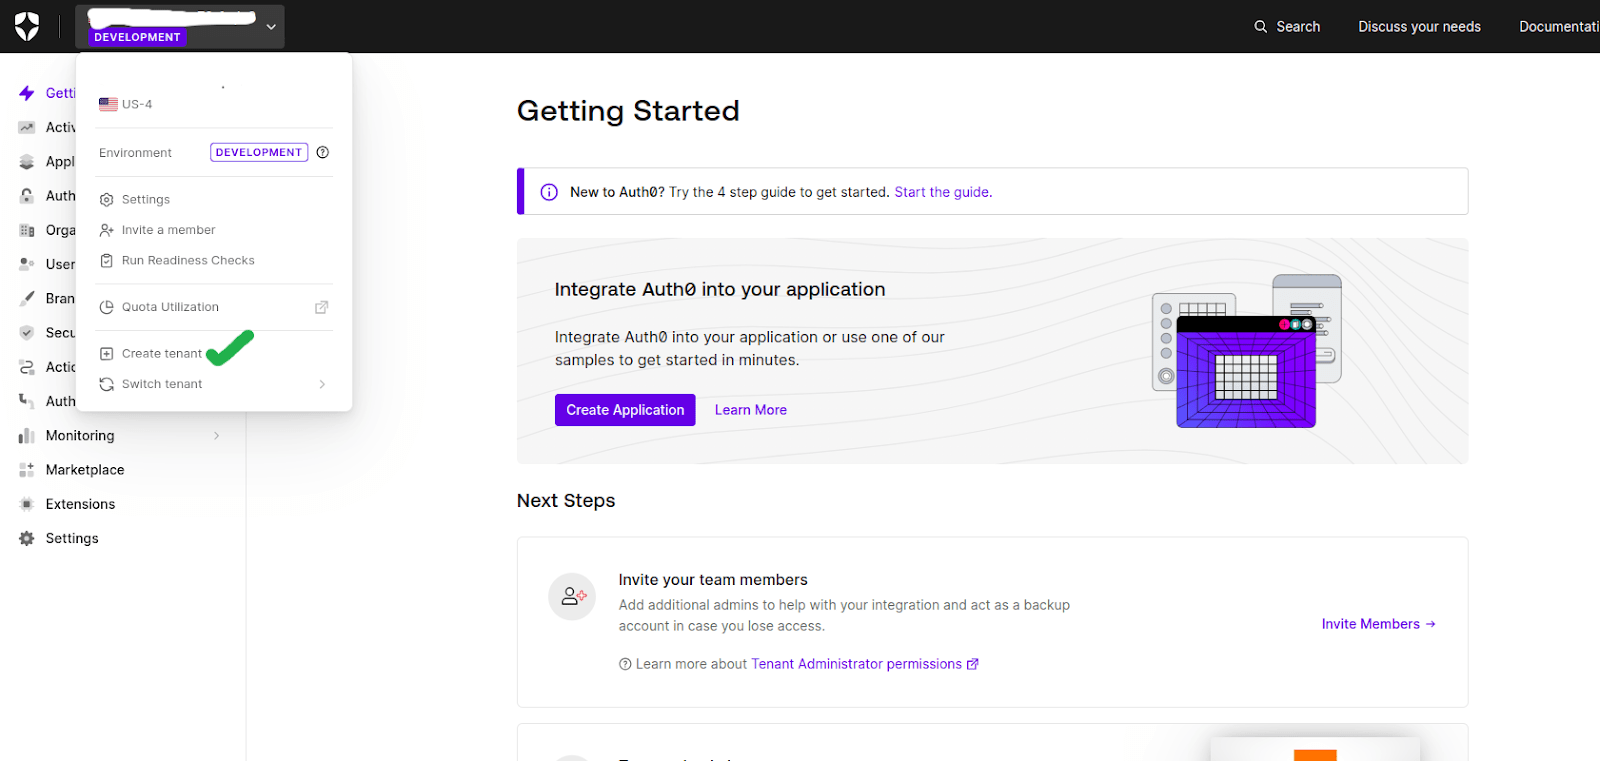Click the Getting Started lightning bolt icon
The image size is (1600, 761).
coord(27,93)
